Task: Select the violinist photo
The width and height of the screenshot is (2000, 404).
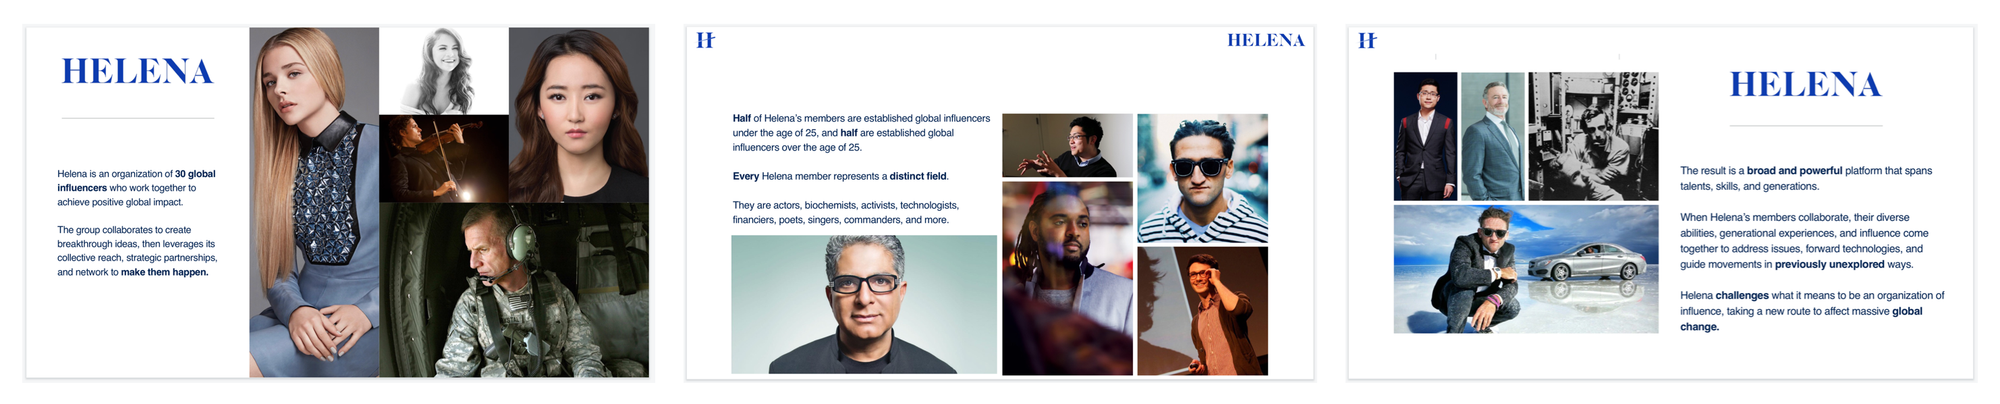Action: [444, 159]
